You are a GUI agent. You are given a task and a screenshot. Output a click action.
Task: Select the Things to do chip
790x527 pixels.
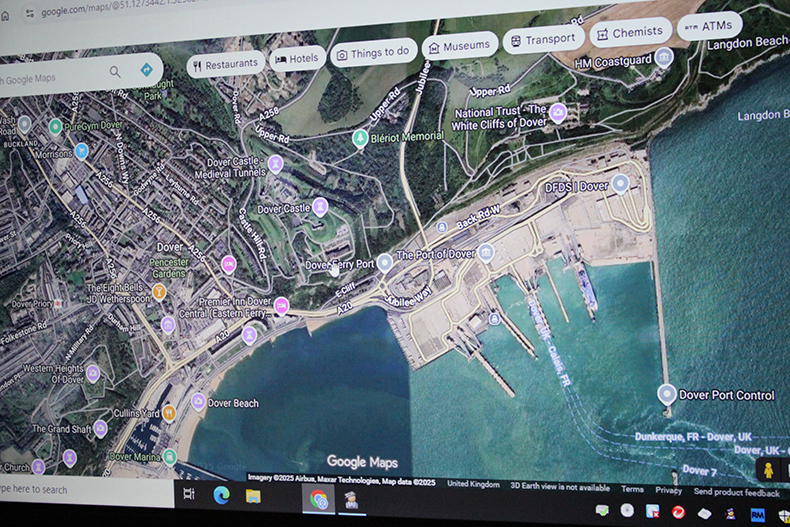(x=373, y=52)
